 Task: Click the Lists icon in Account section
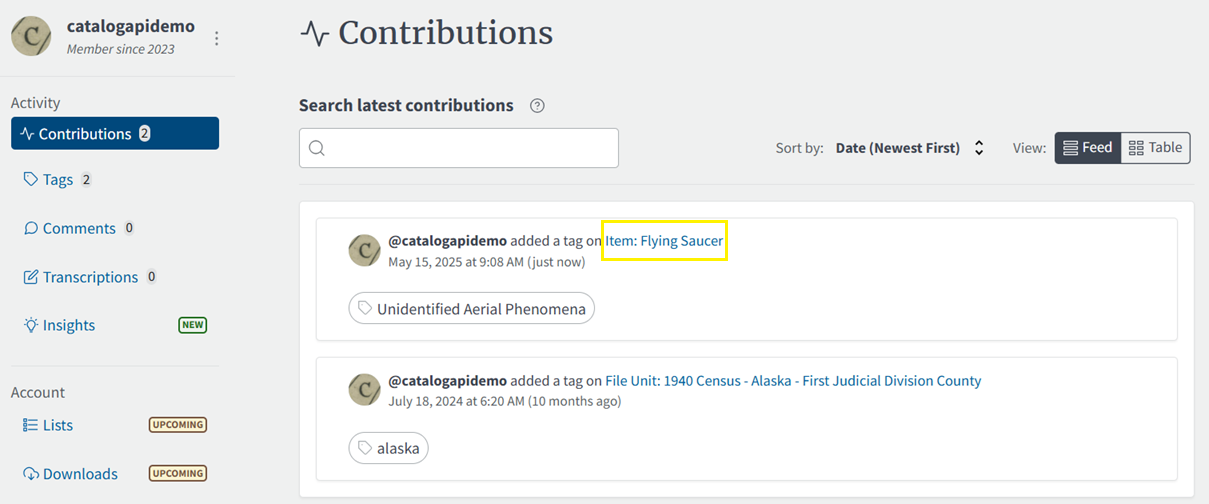[31, 425]
